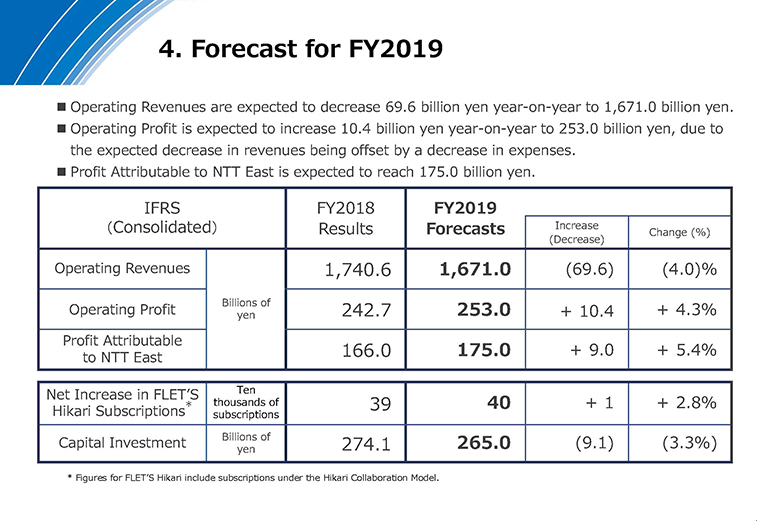Image resolution: width=770 pixels, height=531 pixels.
Task: Select the increase value + 10.4
Action: pos(587,310)
